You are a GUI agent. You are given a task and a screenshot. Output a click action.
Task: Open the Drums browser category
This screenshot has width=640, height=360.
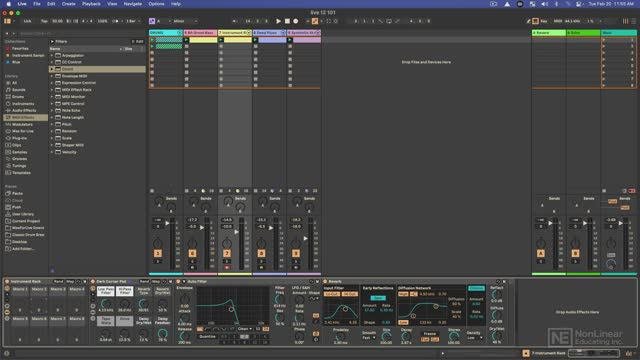point(18,97)
